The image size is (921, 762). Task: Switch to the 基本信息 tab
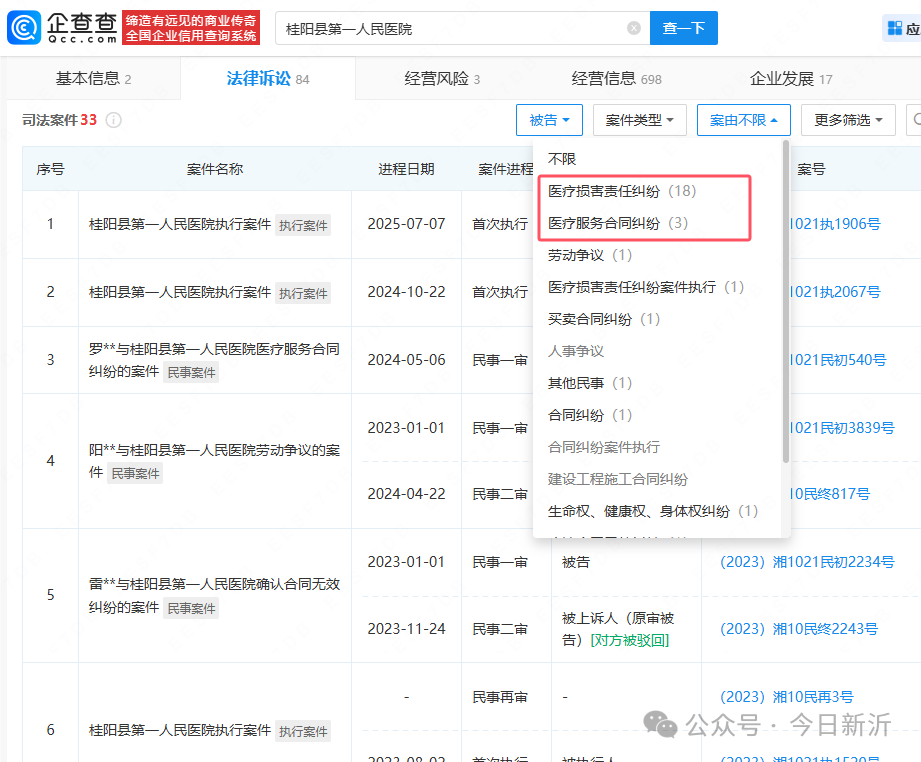tap(93, 79)
